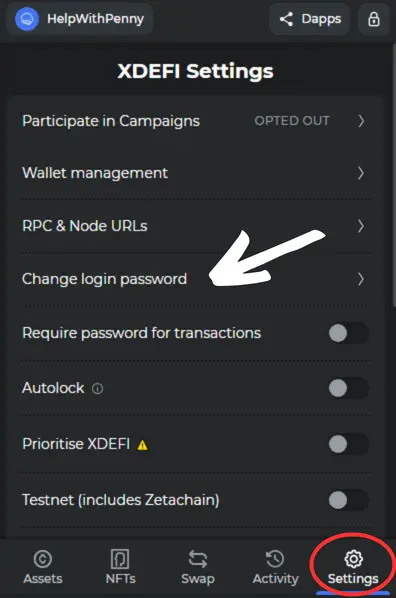Click the lock wallet icon
Viewport: 396px width, 598px height.
(373, 19)
